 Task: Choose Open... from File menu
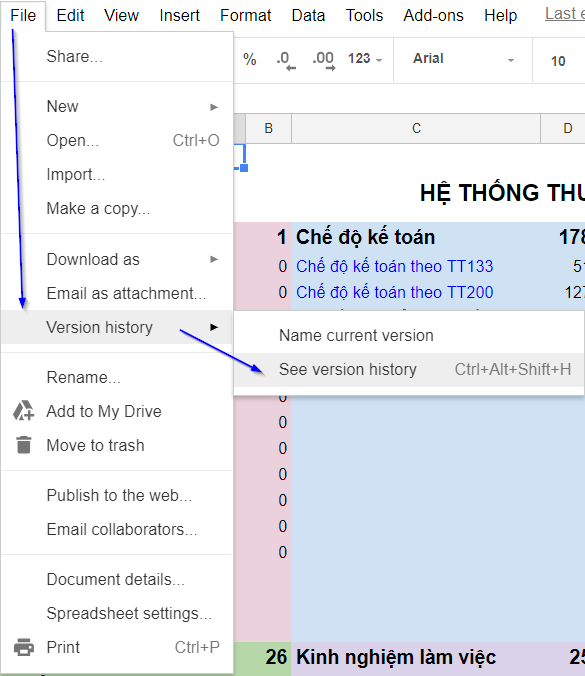coord(117,141)
